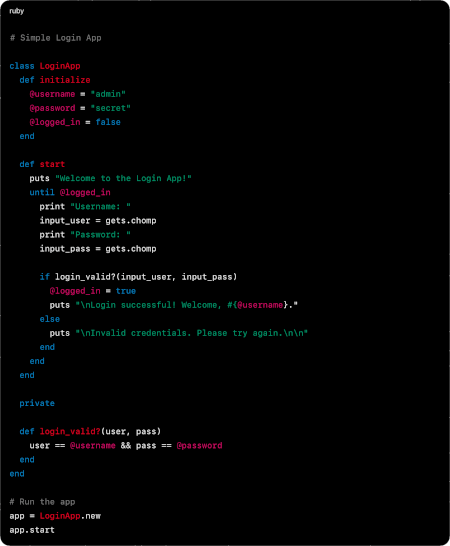The width and height of the screenshot is (450, 546).
Task: Click the true keyword
Action: click(x=126, y=291)
